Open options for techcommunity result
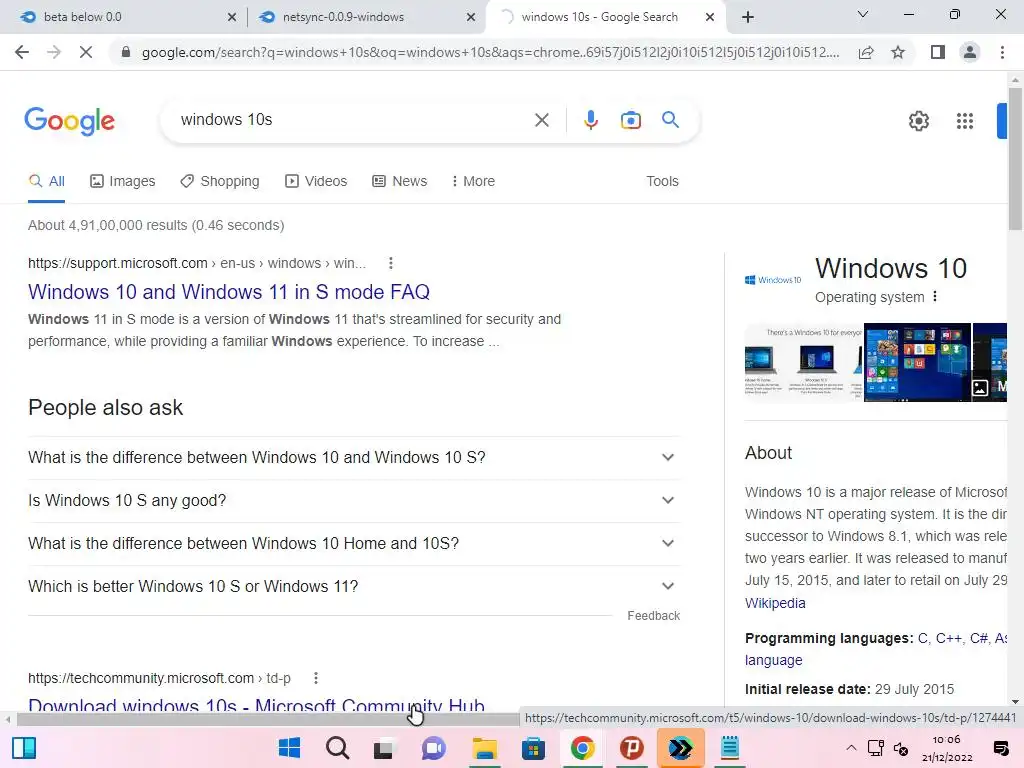 tap(315, 678)
